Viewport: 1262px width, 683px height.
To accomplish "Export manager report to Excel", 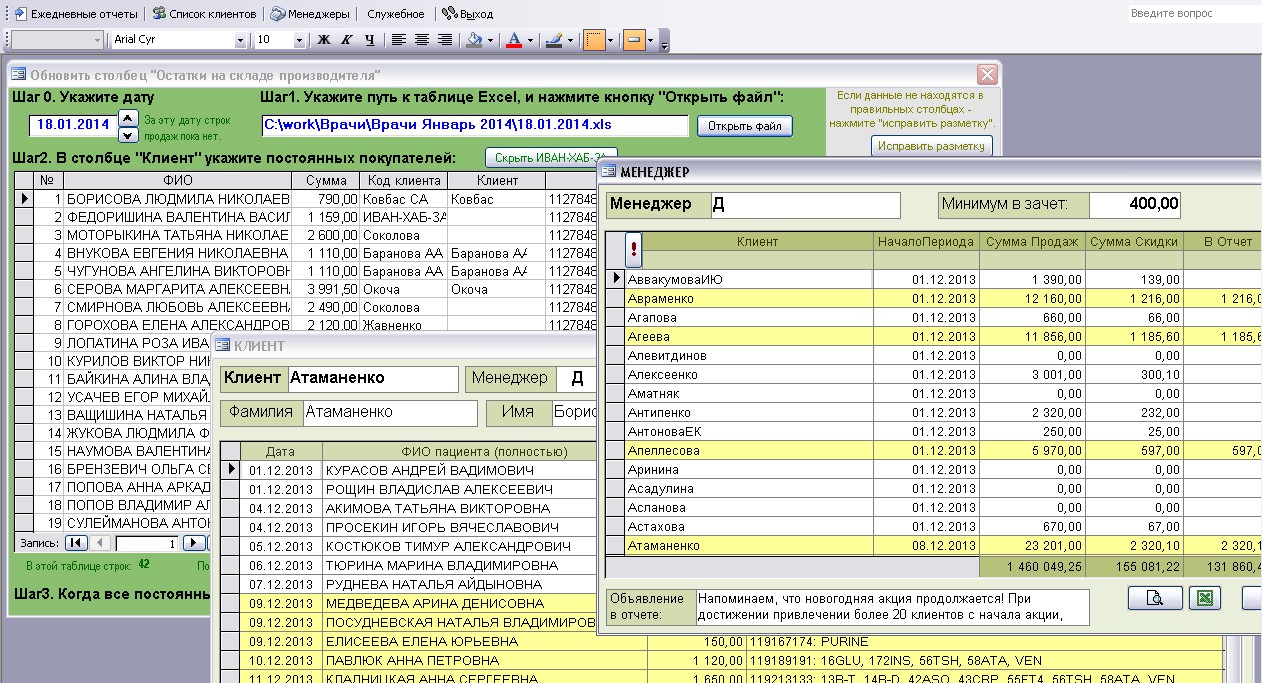I will point(1204,598).
